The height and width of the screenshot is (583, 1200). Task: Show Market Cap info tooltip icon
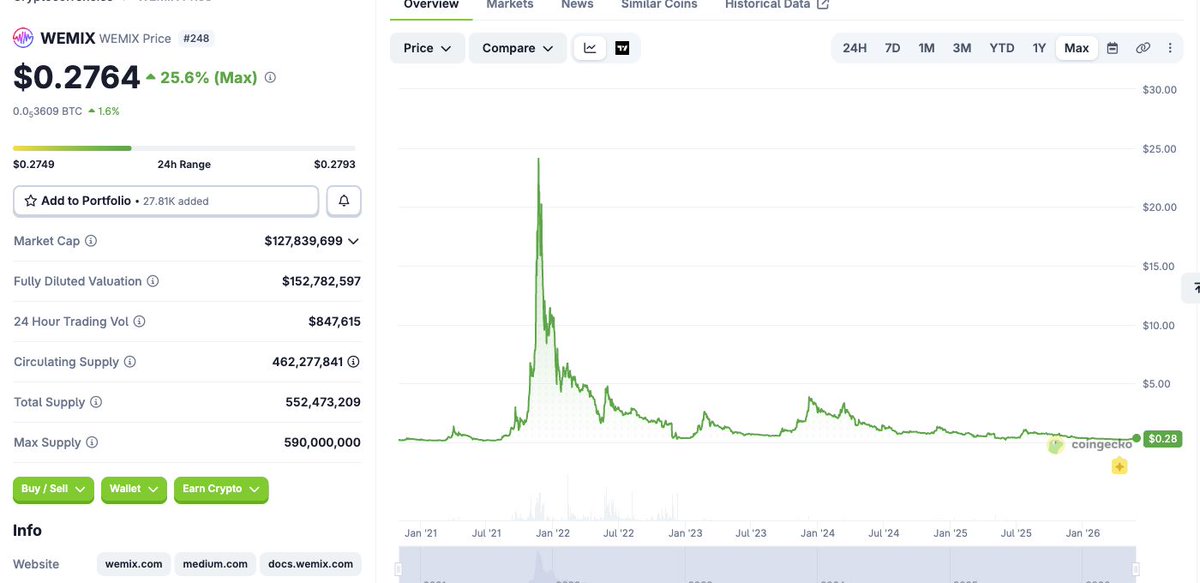click(91, 241)
